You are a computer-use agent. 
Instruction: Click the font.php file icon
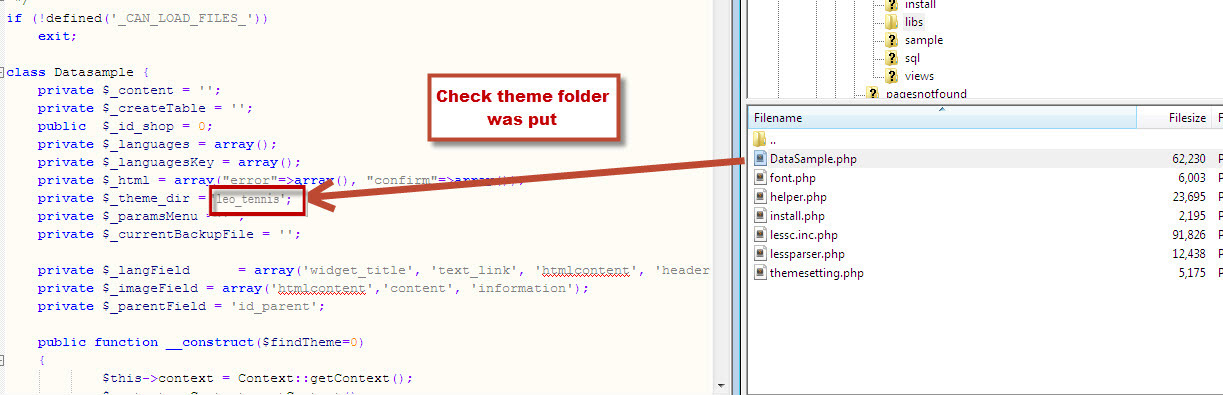(760, 177)
